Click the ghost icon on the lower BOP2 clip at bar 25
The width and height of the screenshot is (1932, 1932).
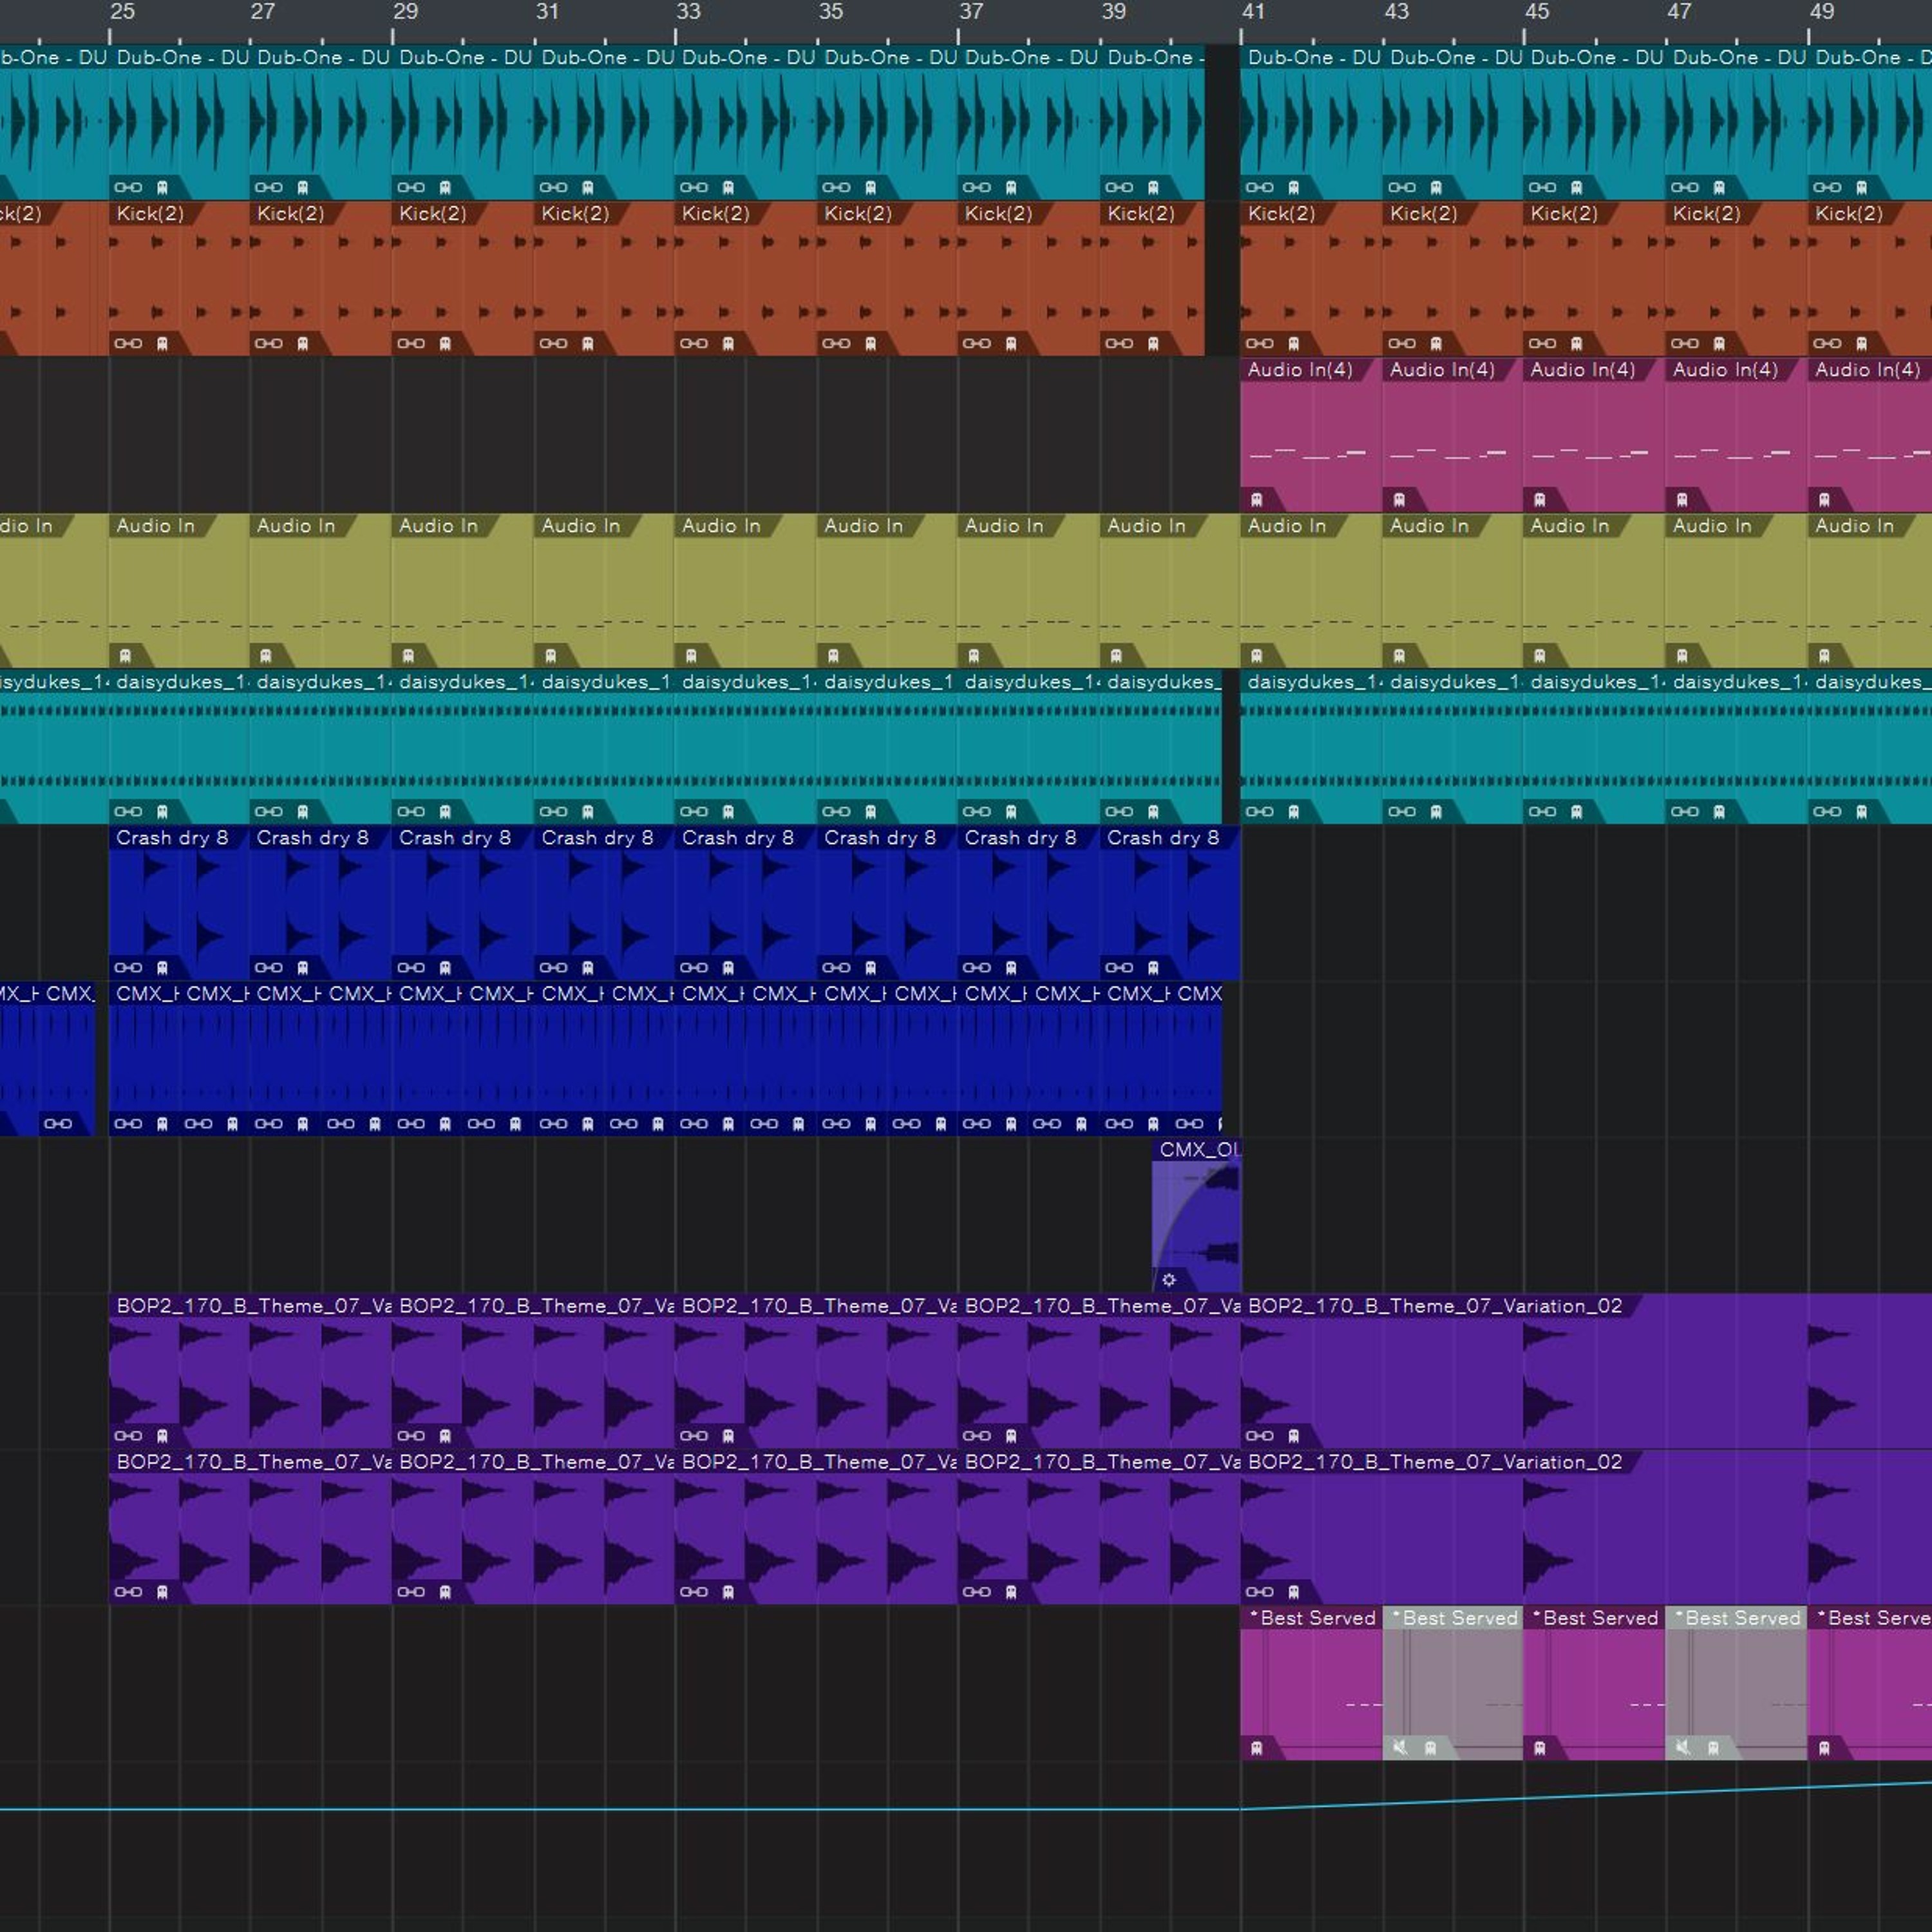click(x=162, y=1592)
